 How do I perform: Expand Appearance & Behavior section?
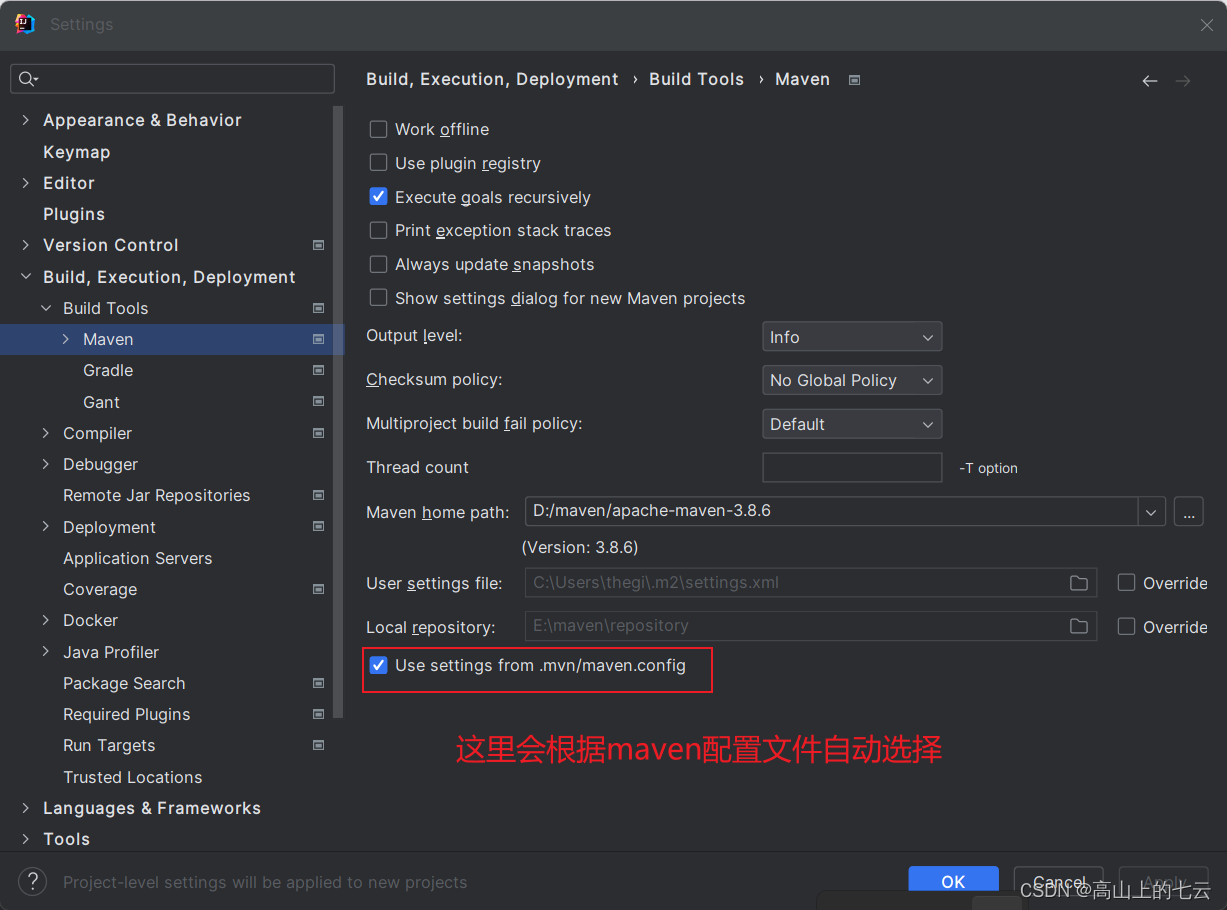25,120
